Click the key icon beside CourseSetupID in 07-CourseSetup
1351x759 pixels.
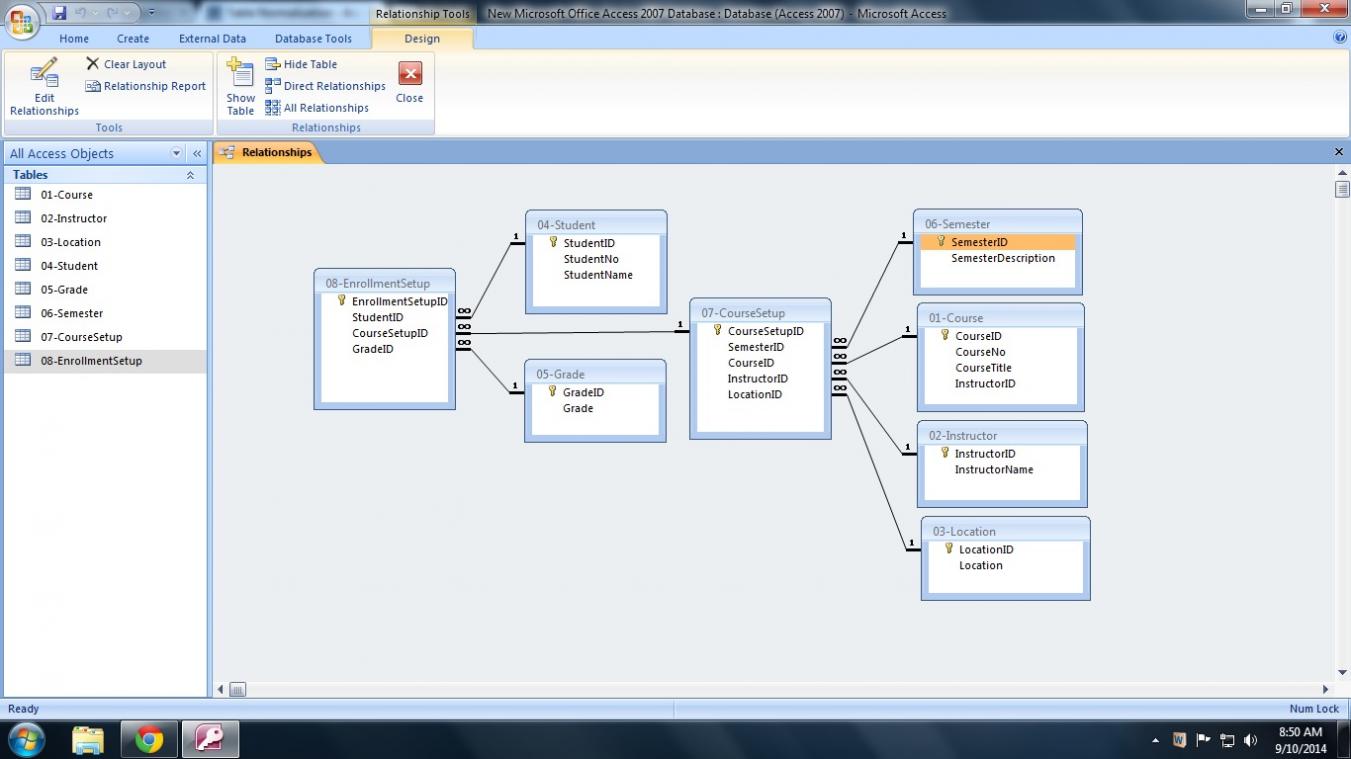coord(717,330)
